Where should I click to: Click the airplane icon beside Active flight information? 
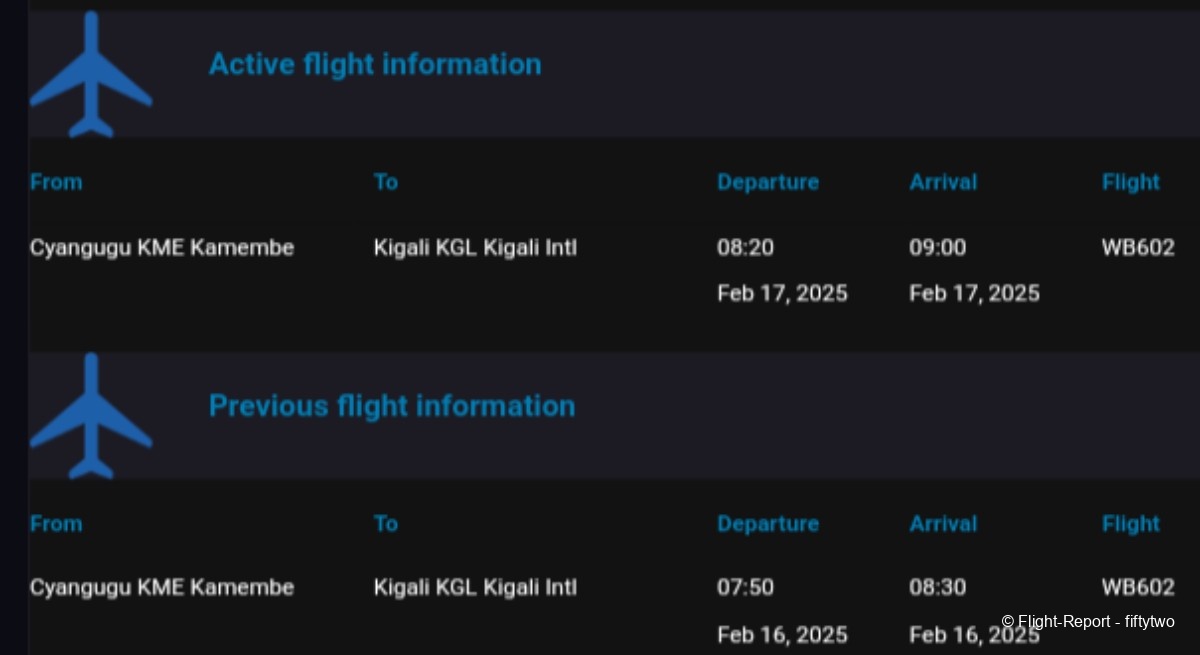[91, 74]
